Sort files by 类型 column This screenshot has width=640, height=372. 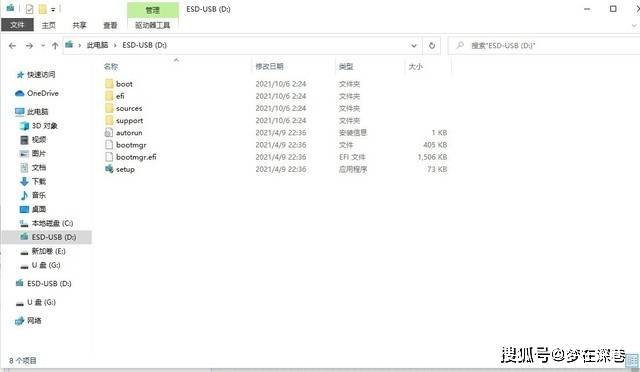346,66
